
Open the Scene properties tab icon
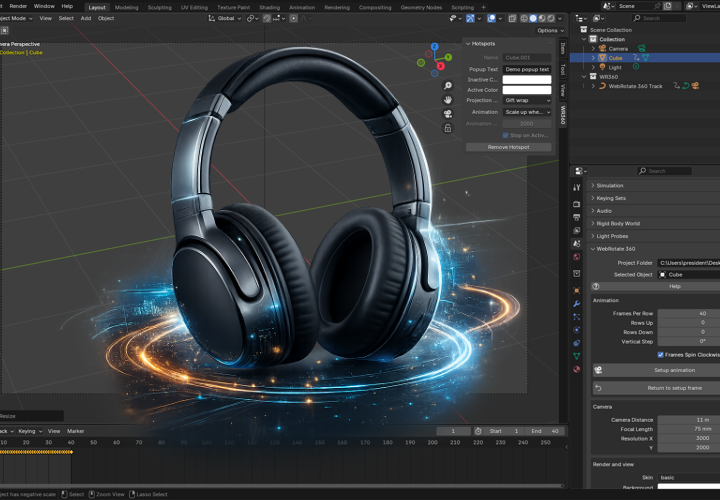coord(577,243)
